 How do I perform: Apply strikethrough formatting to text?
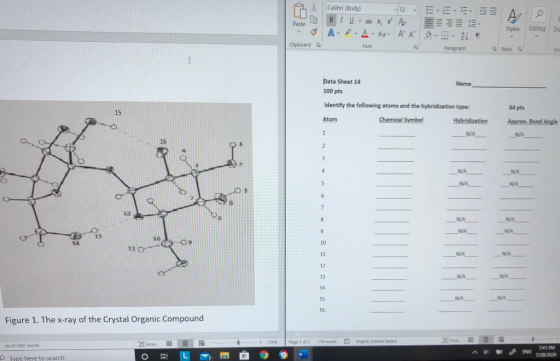369,21
